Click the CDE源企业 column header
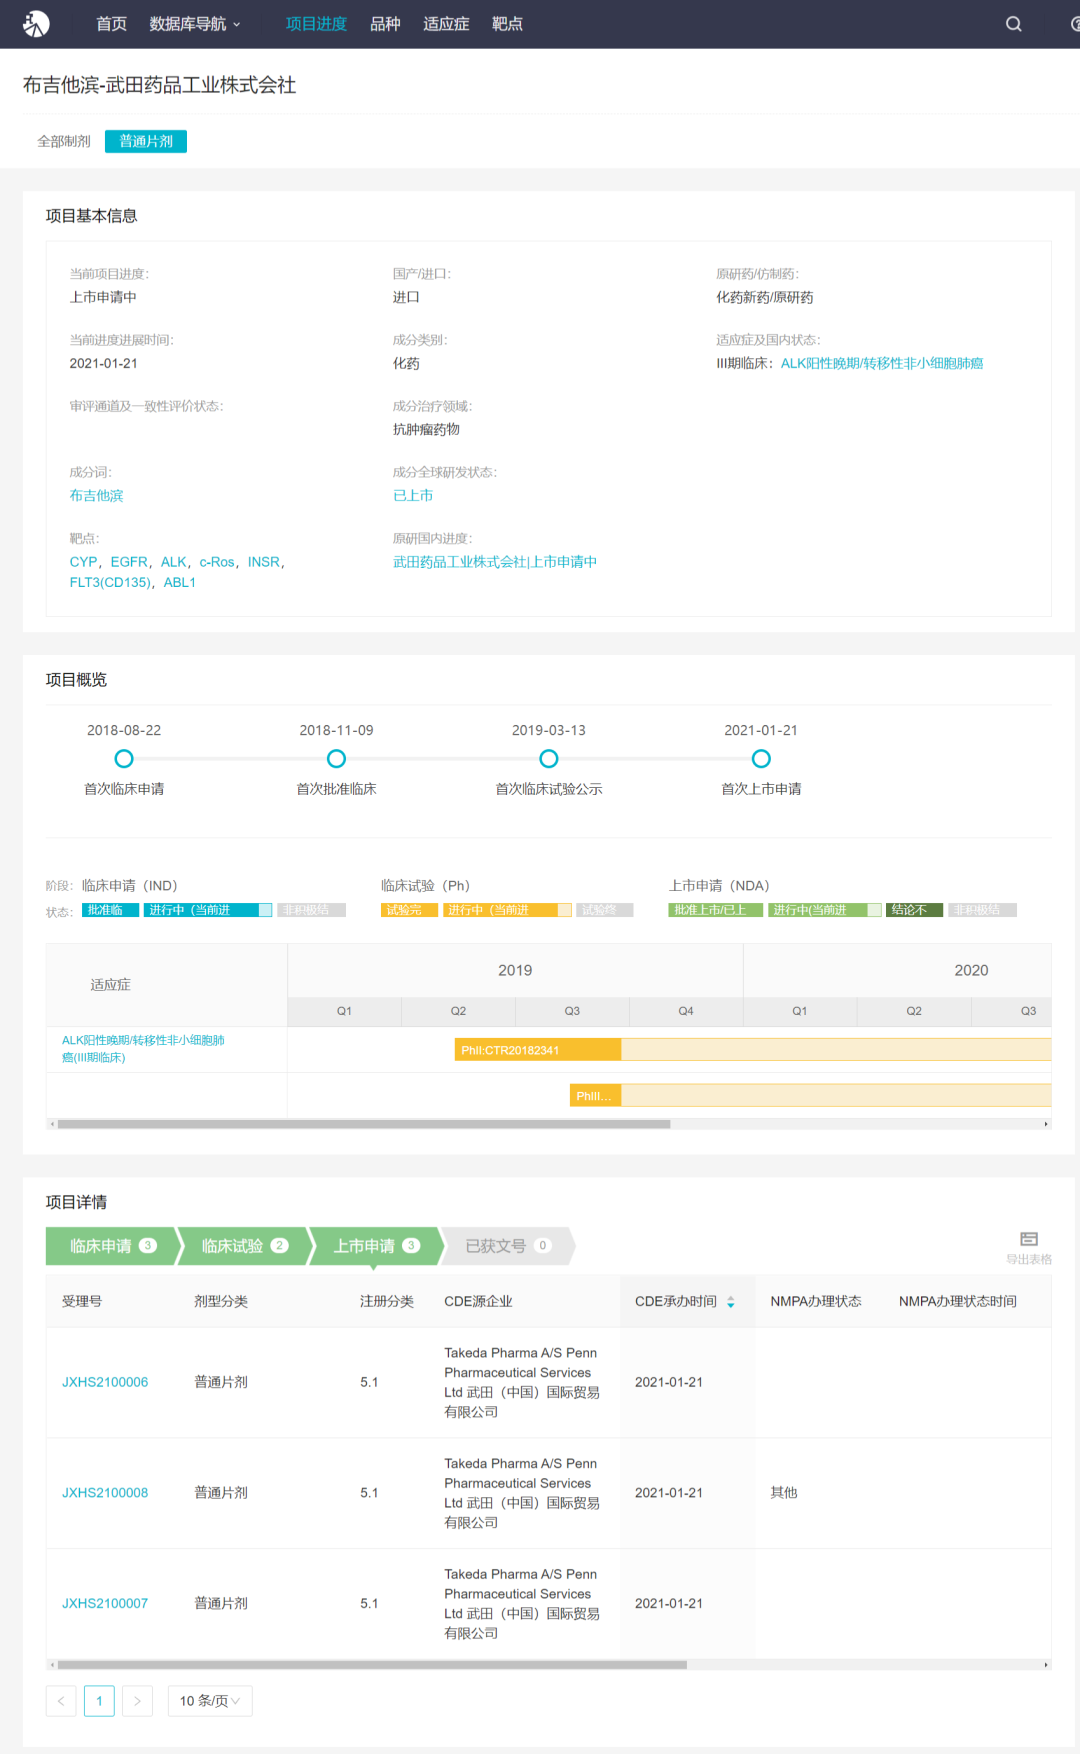Image resolution: width=1080 pixels, height=1754 pixels. pos(478,1302)
